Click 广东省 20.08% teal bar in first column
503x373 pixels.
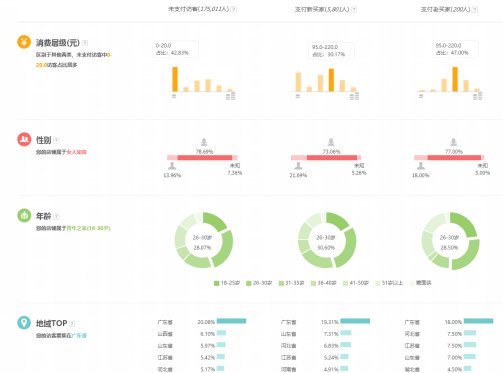click(x=231, y=321)
